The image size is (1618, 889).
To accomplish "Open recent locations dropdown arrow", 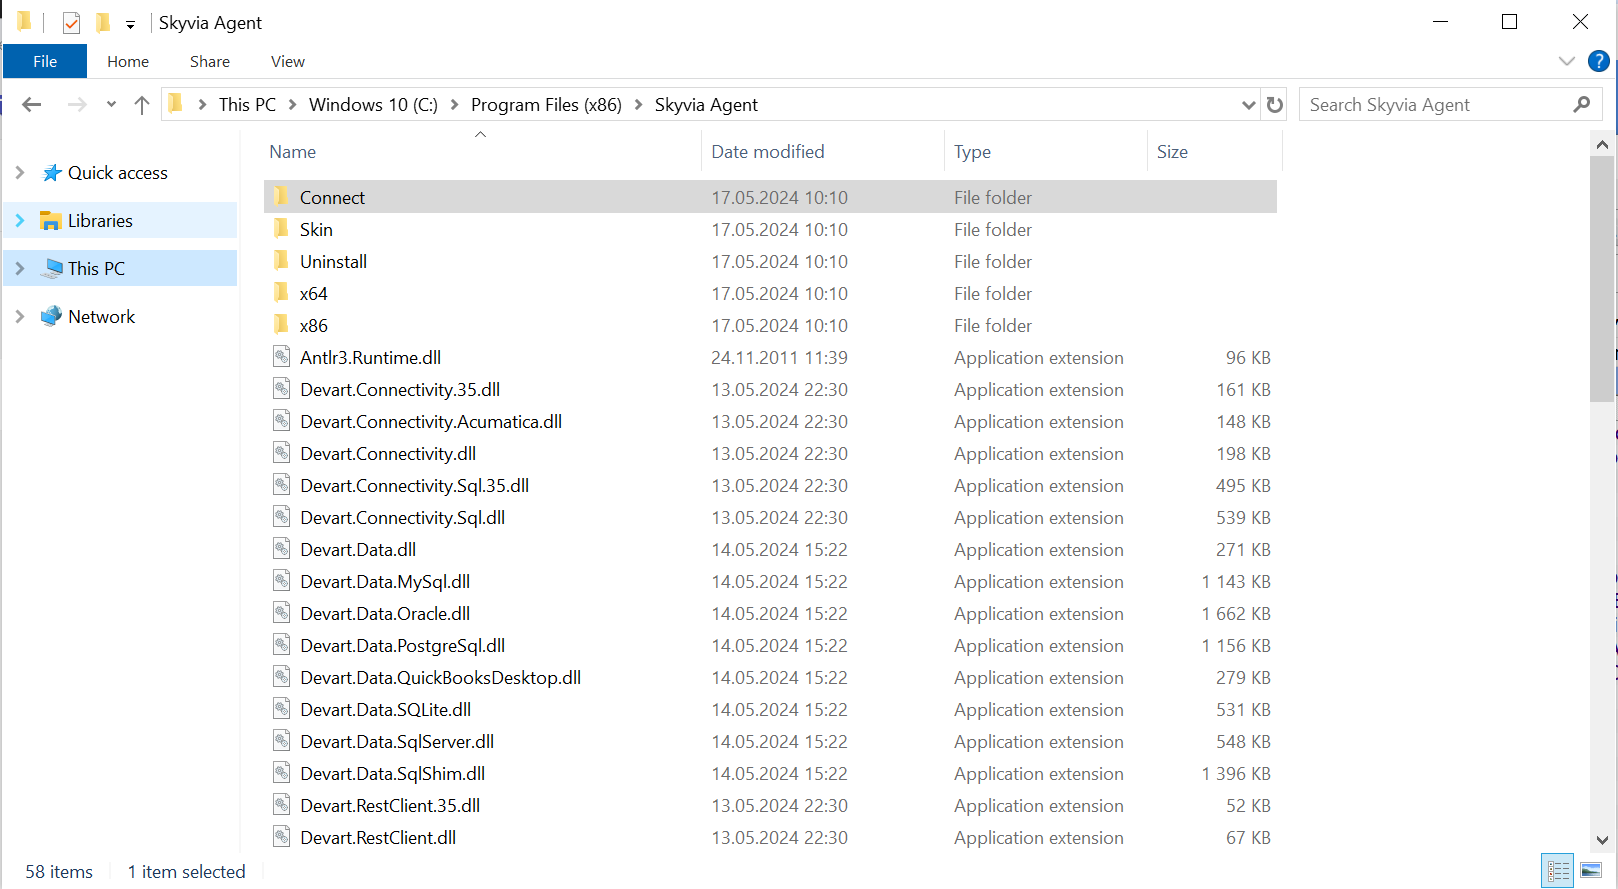I will tap(111, 105).
